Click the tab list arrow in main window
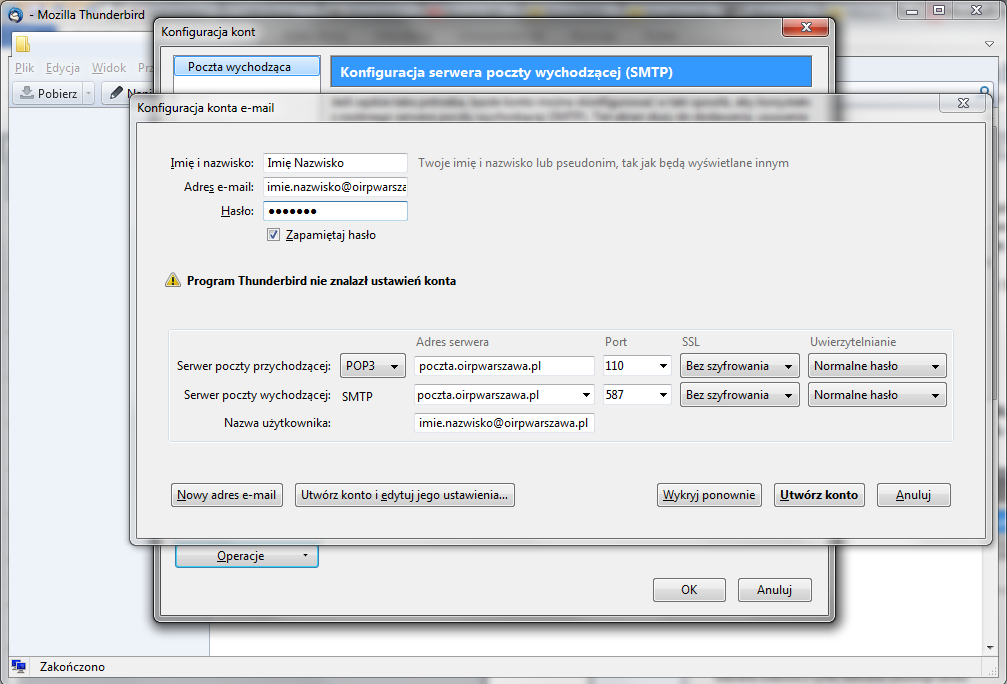 coord(989,44)
